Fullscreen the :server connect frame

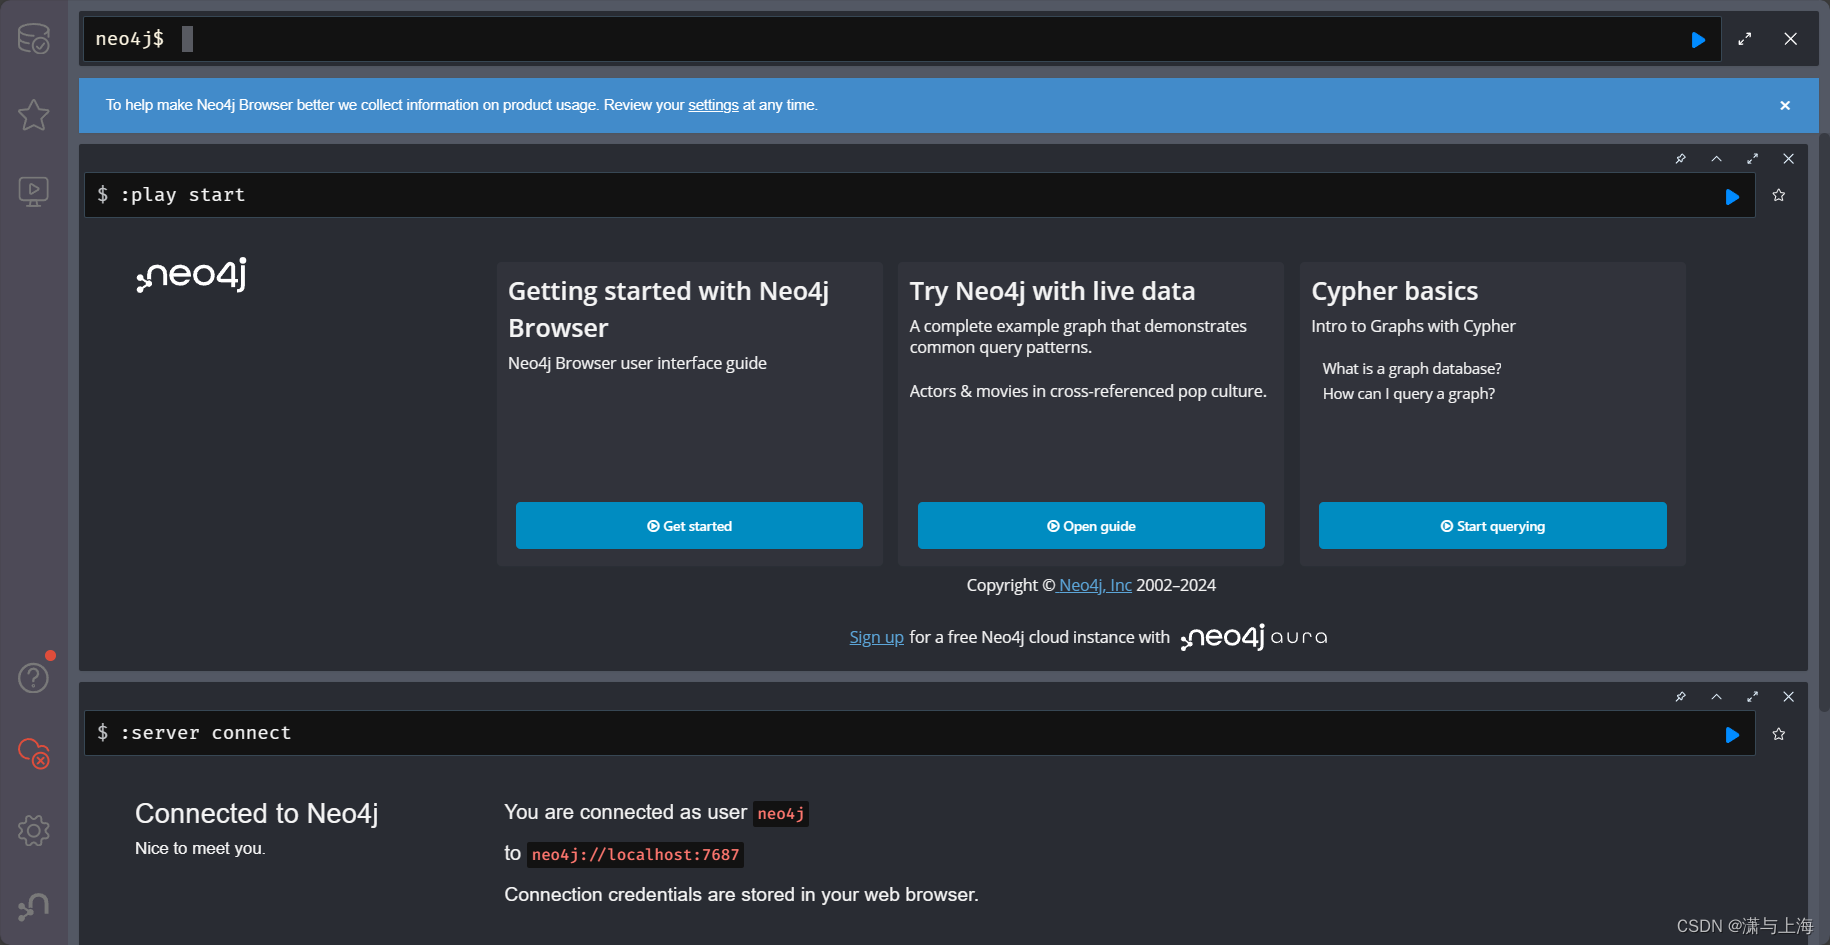pyautogui.click(x=1753, y=697)
